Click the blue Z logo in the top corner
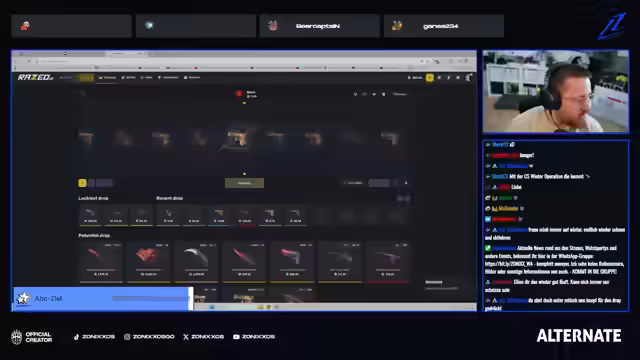The height and width of the screenshot is (360, 640). [612, 26]
